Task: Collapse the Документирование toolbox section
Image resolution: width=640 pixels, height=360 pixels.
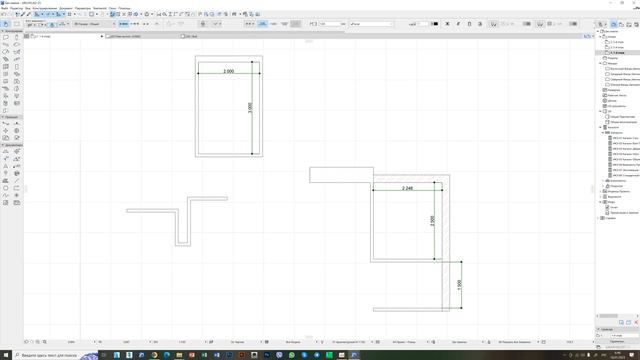Action: coord(3,145)
